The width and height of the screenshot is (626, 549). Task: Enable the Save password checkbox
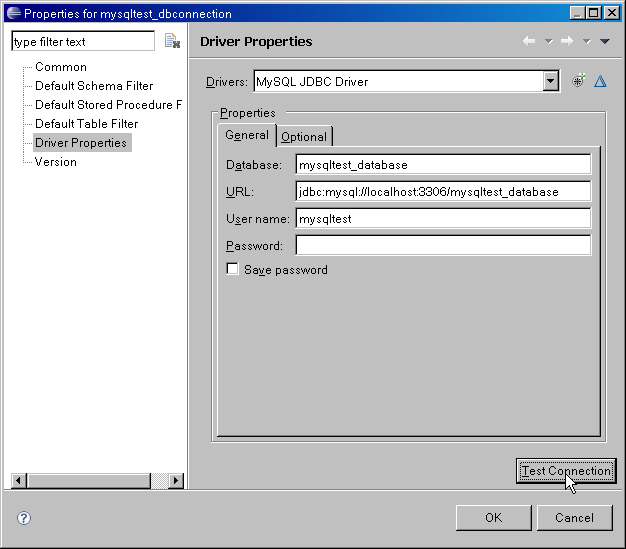point(233,269)
